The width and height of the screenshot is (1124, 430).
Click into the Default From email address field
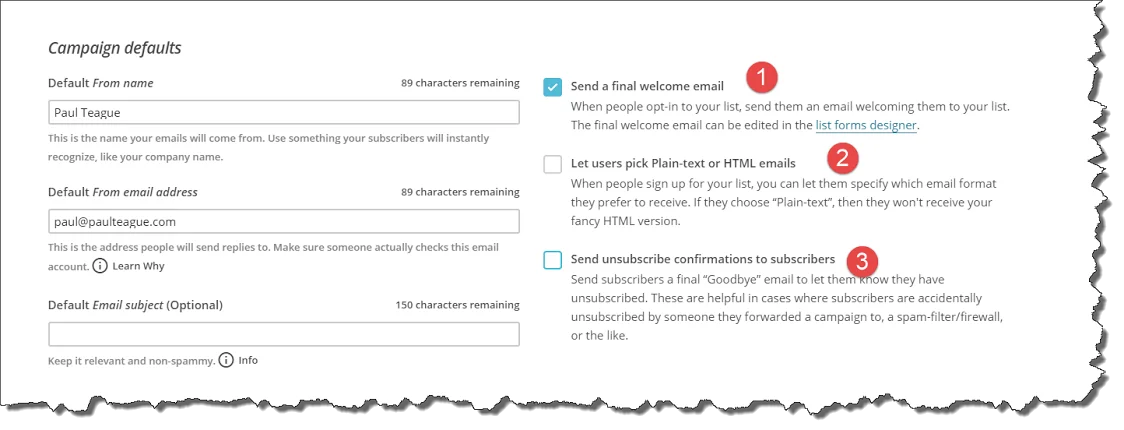283,221
